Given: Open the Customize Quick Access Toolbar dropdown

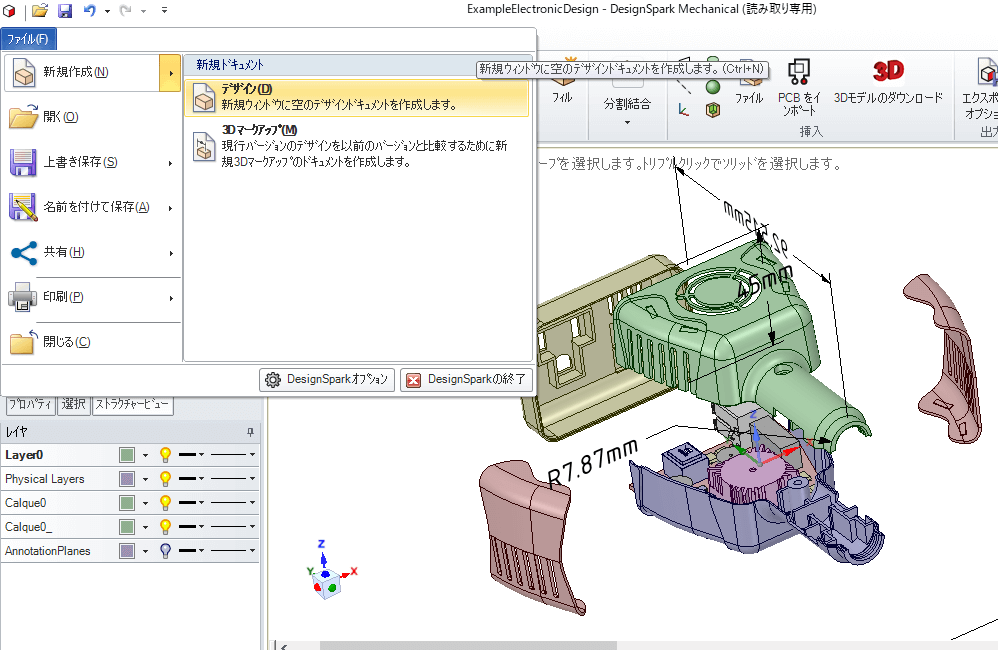Looking at the screenshot, I should pos(164,10).
